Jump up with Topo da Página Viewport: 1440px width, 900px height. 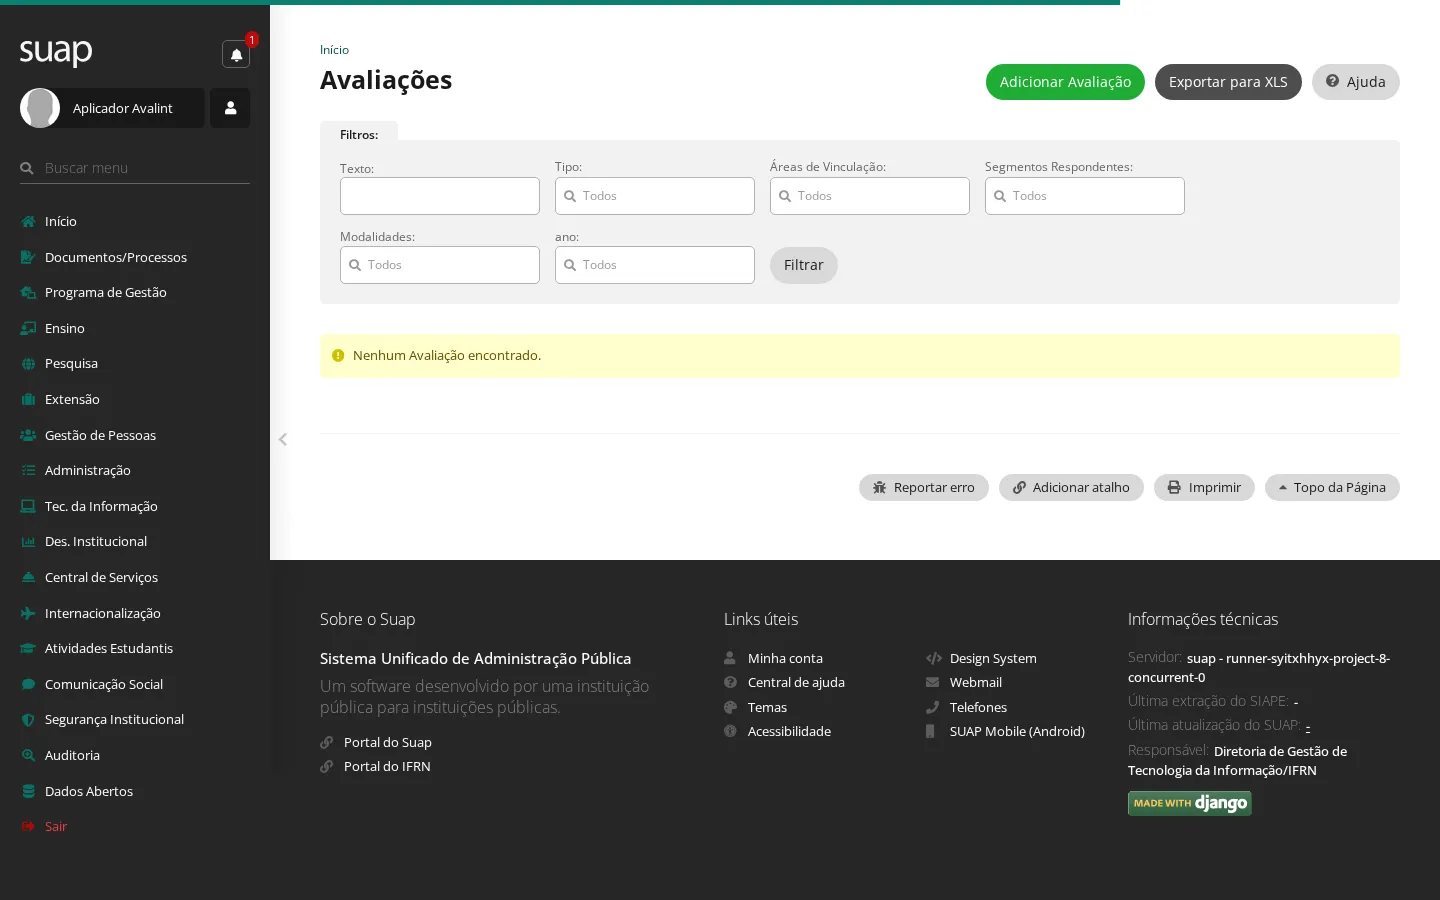(x=1332, y=487)
